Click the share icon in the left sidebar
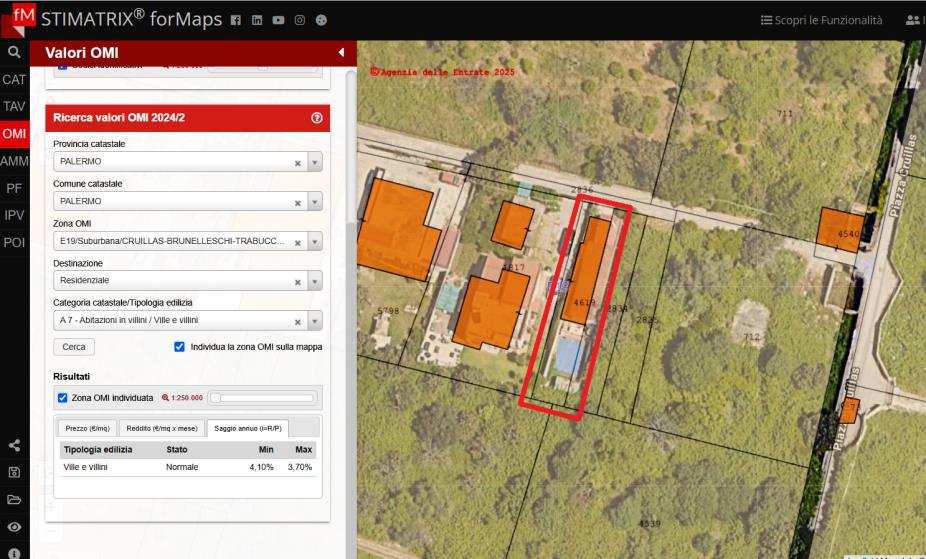The width and height of the screenshot is (926, 559). click(14, 446)
